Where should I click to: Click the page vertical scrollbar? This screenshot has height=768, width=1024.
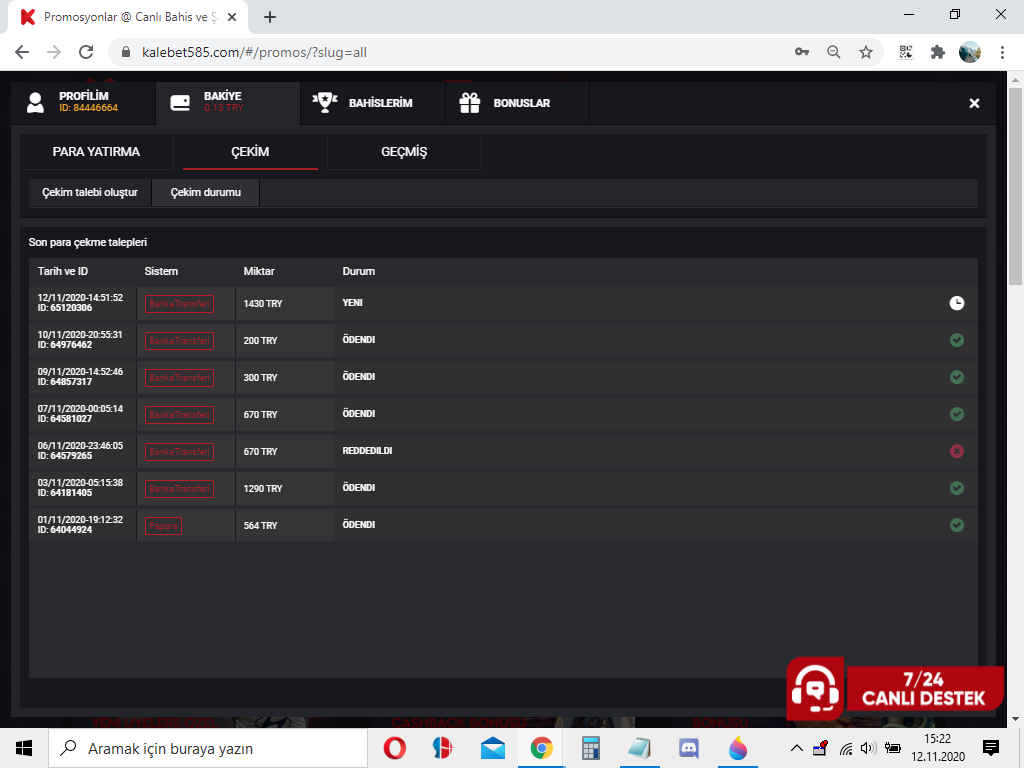coord(1015,186)
